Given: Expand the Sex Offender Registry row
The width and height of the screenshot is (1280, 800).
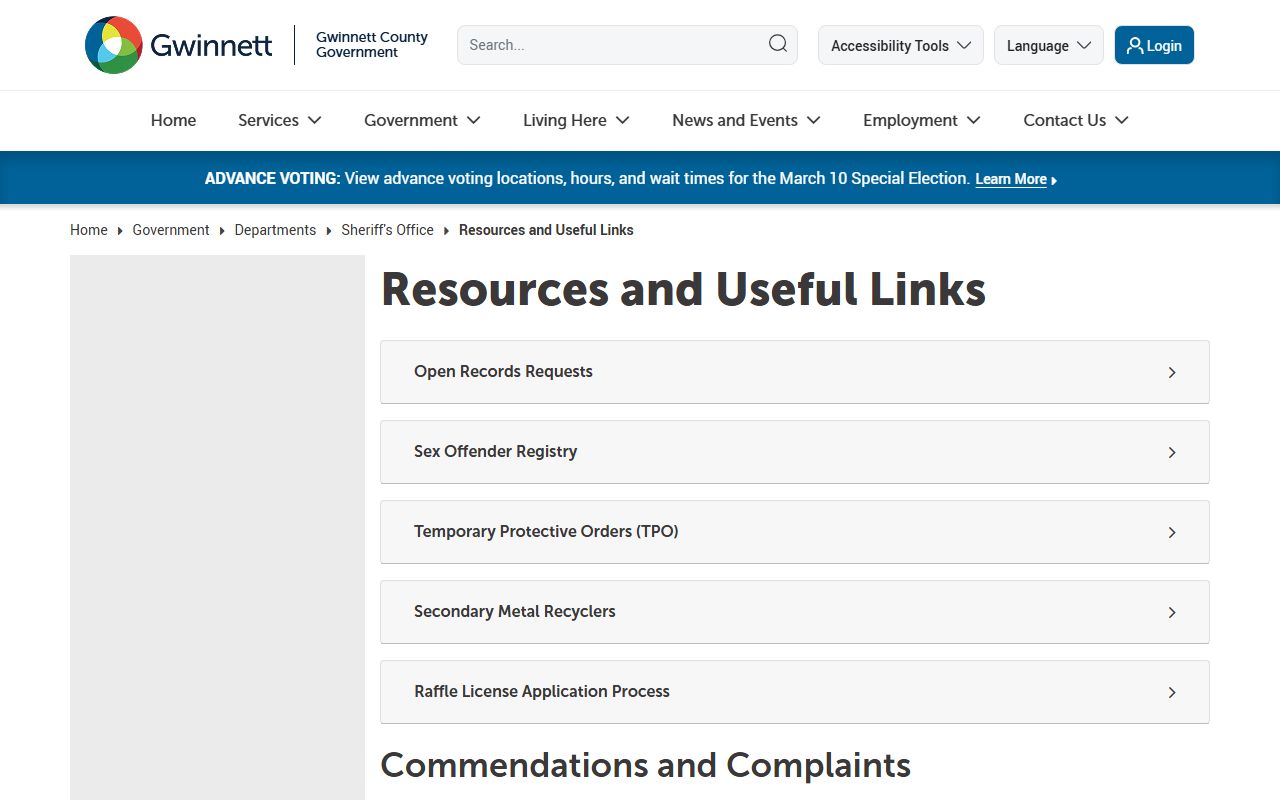Looking at the screenshot, I should [795, 452].
